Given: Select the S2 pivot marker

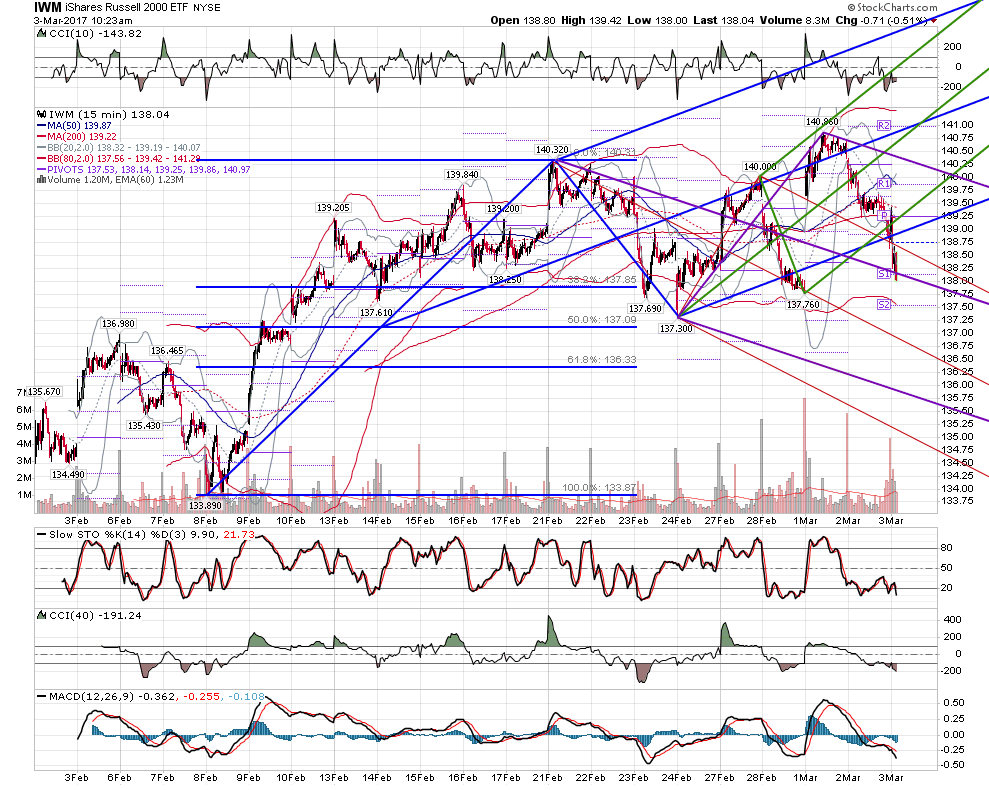Looking at the screenshot, I should point(884,305).
